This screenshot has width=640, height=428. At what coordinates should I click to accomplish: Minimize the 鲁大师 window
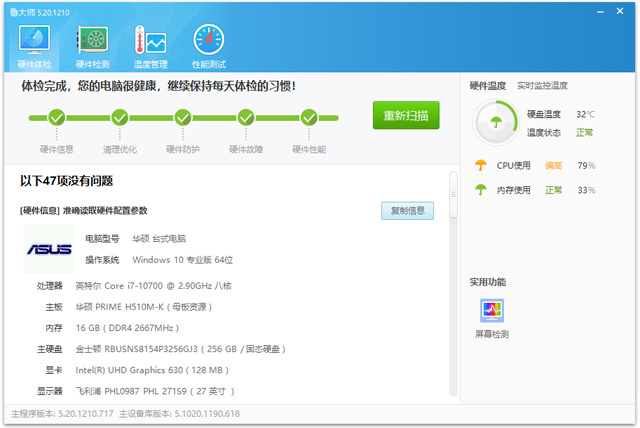tap(600, 12)
